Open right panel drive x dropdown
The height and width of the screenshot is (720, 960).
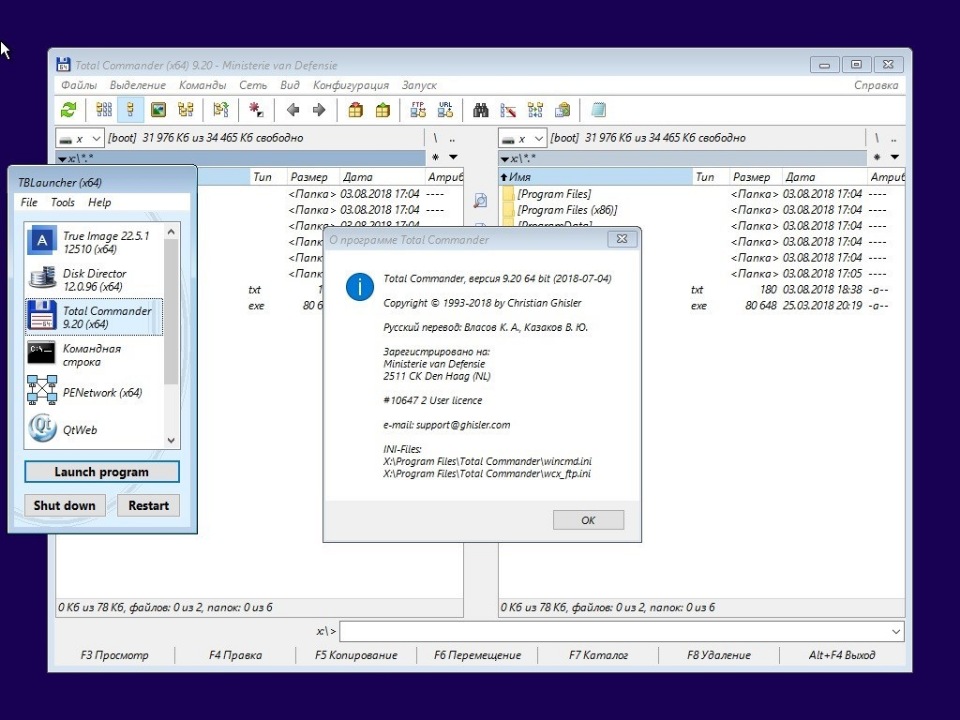click(x=522, y=138)
